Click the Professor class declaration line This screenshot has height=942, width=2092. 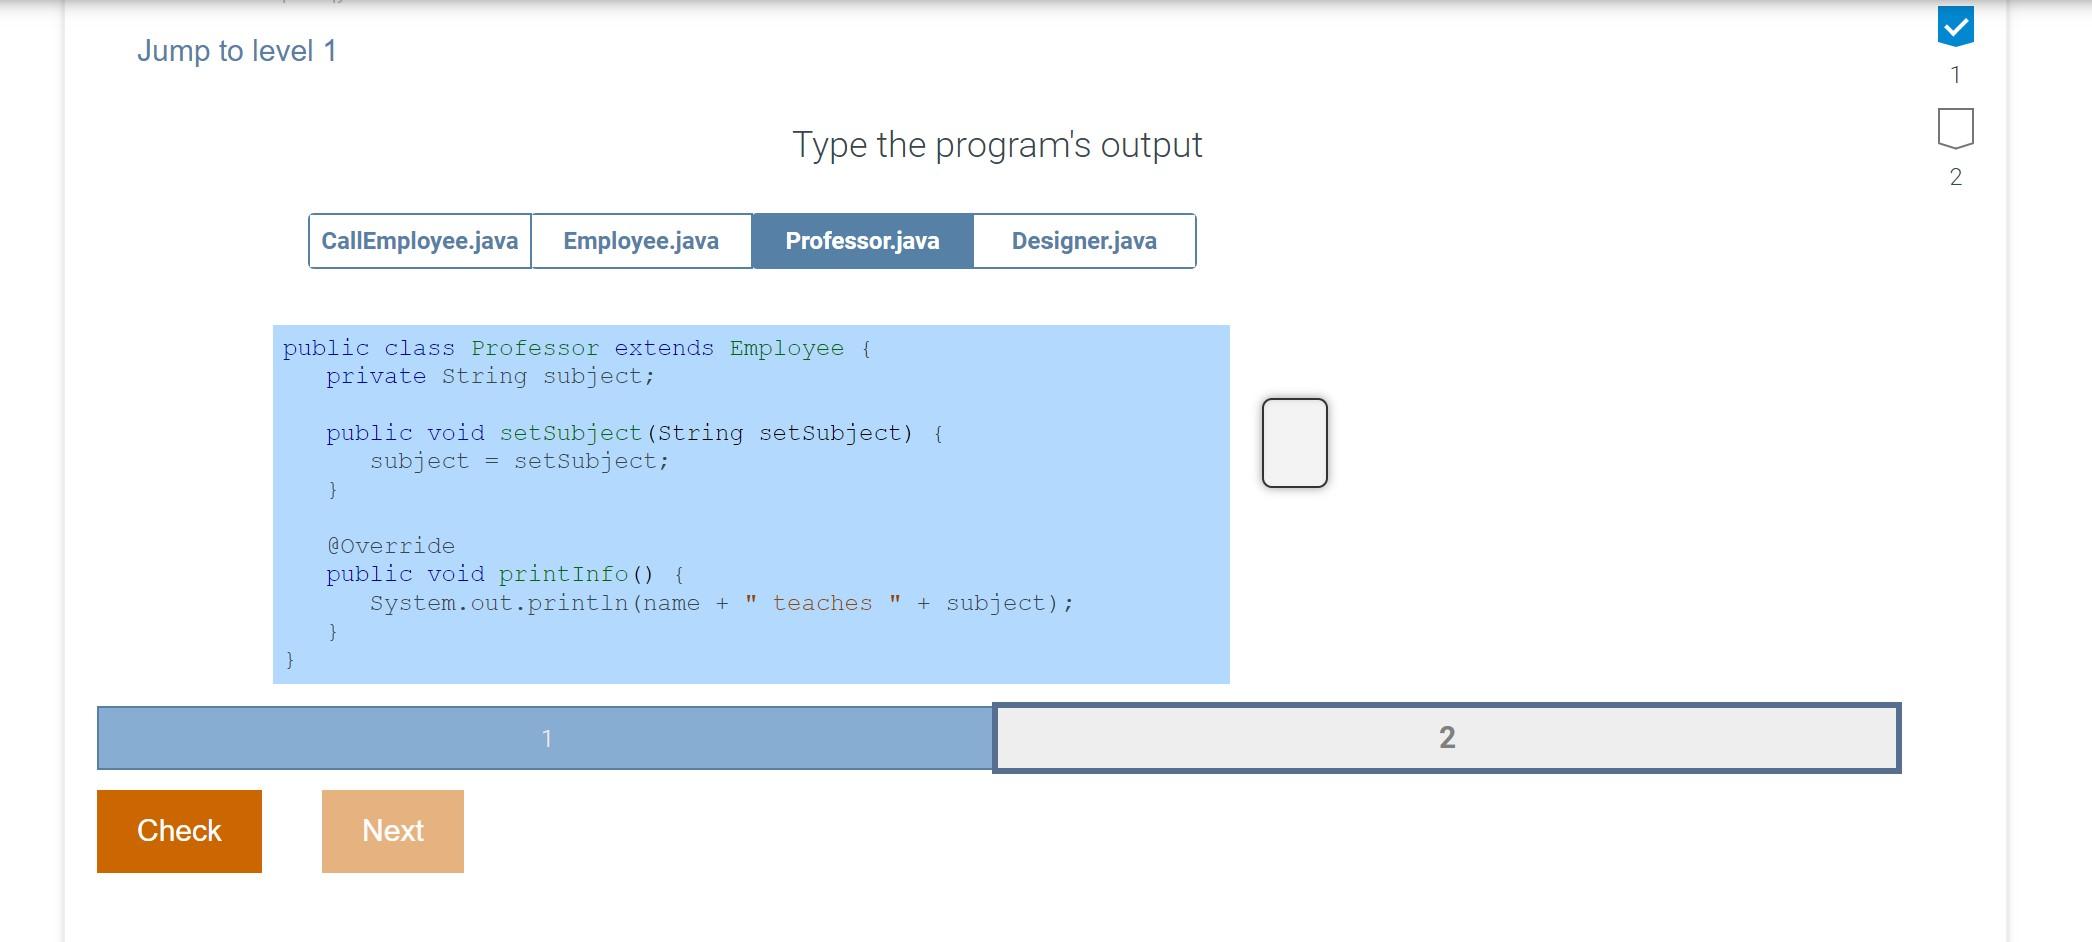coord(575,347)
